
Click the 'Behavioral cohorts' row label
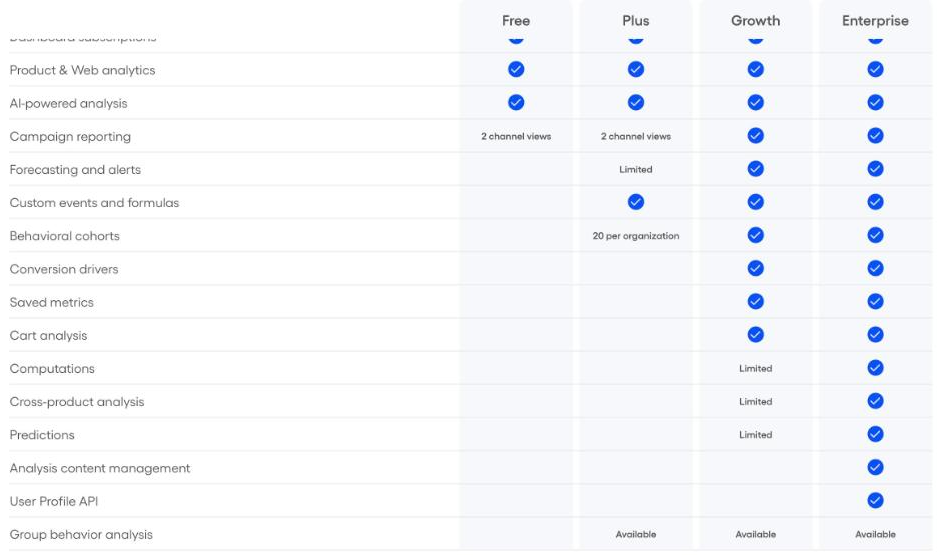tap(64, 236)
